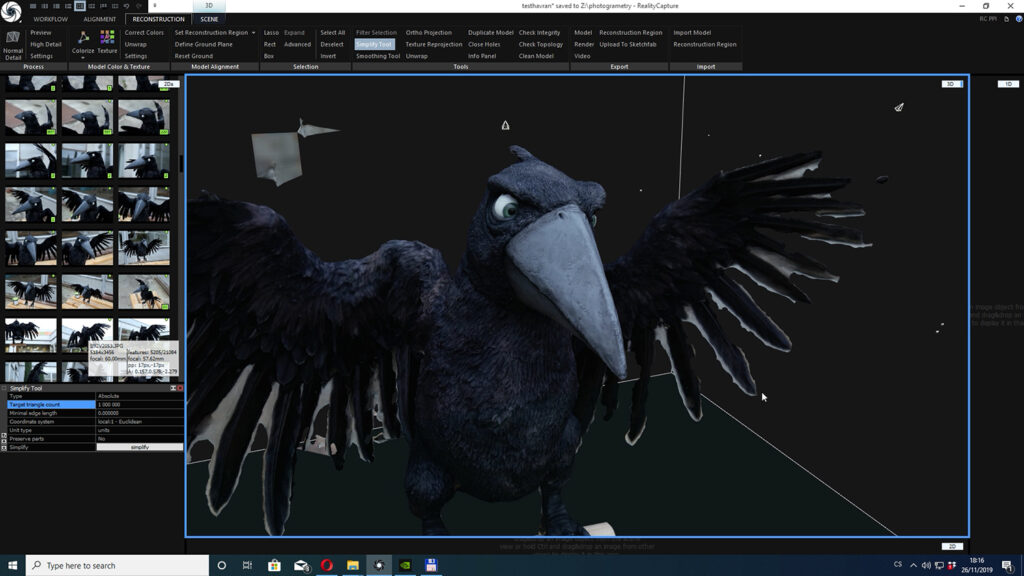
Task: Switch to the SCENE tab
Action: tap(209, 19)
